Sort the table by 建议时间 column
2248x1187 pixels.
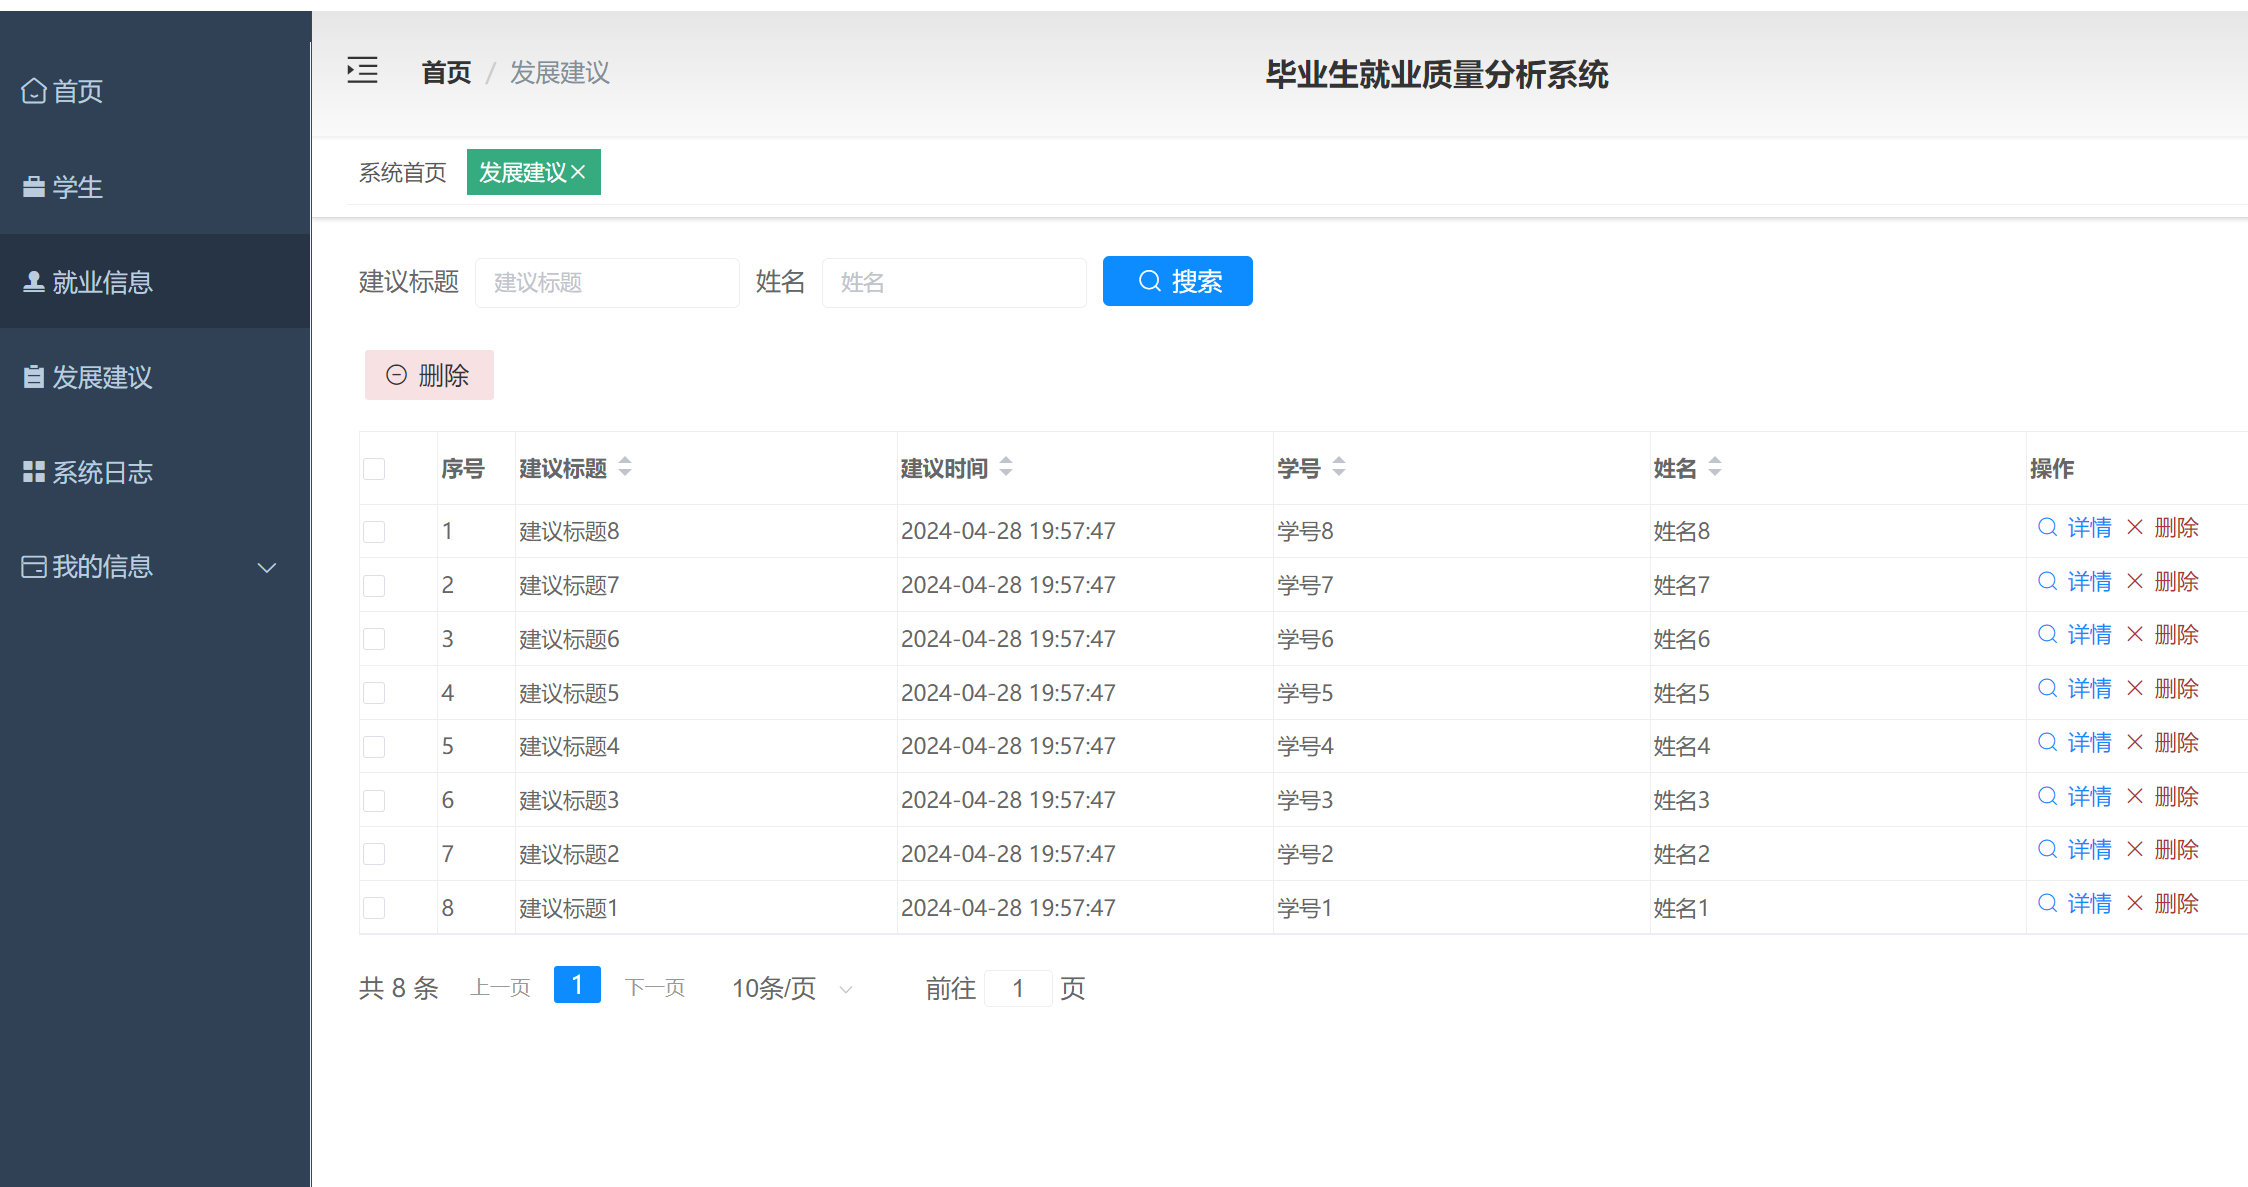coord(1005,467)
